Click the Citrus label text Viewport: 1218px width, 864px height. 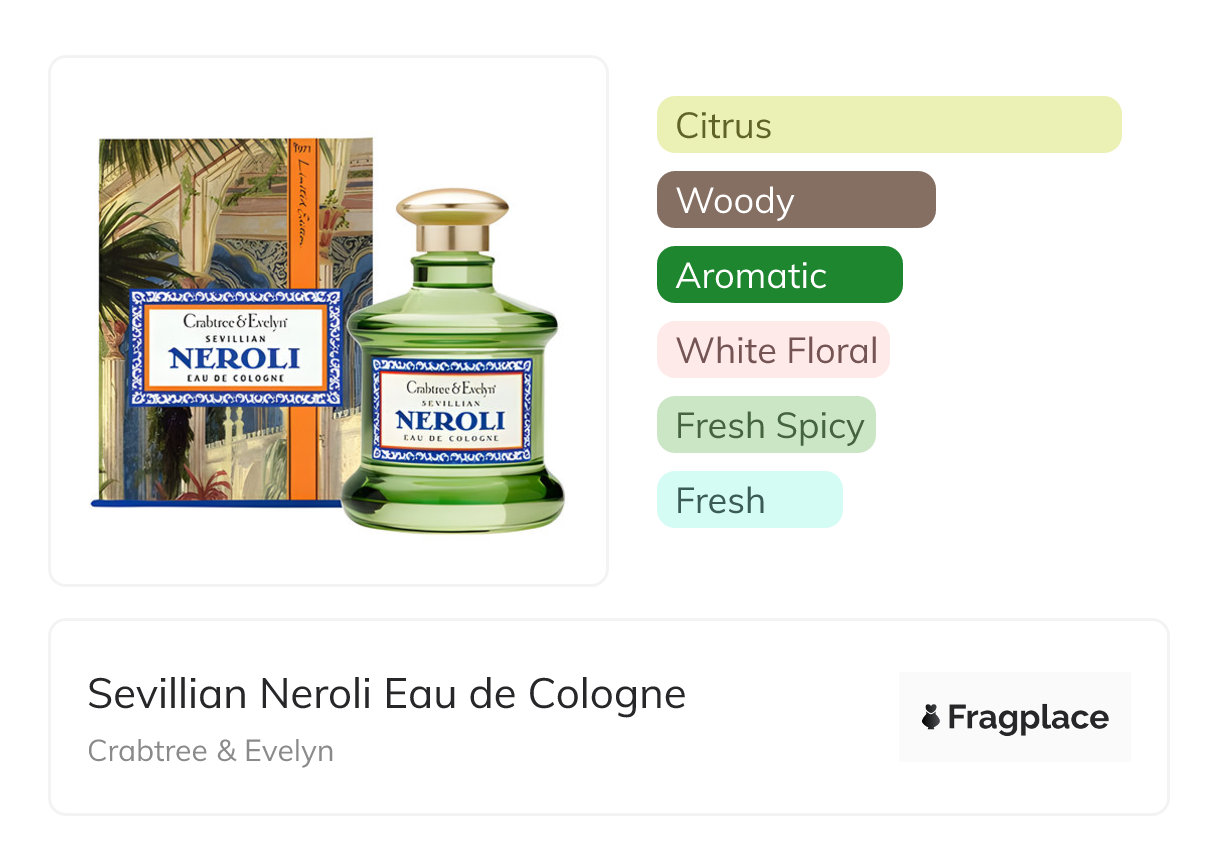[x=723, y=126]
